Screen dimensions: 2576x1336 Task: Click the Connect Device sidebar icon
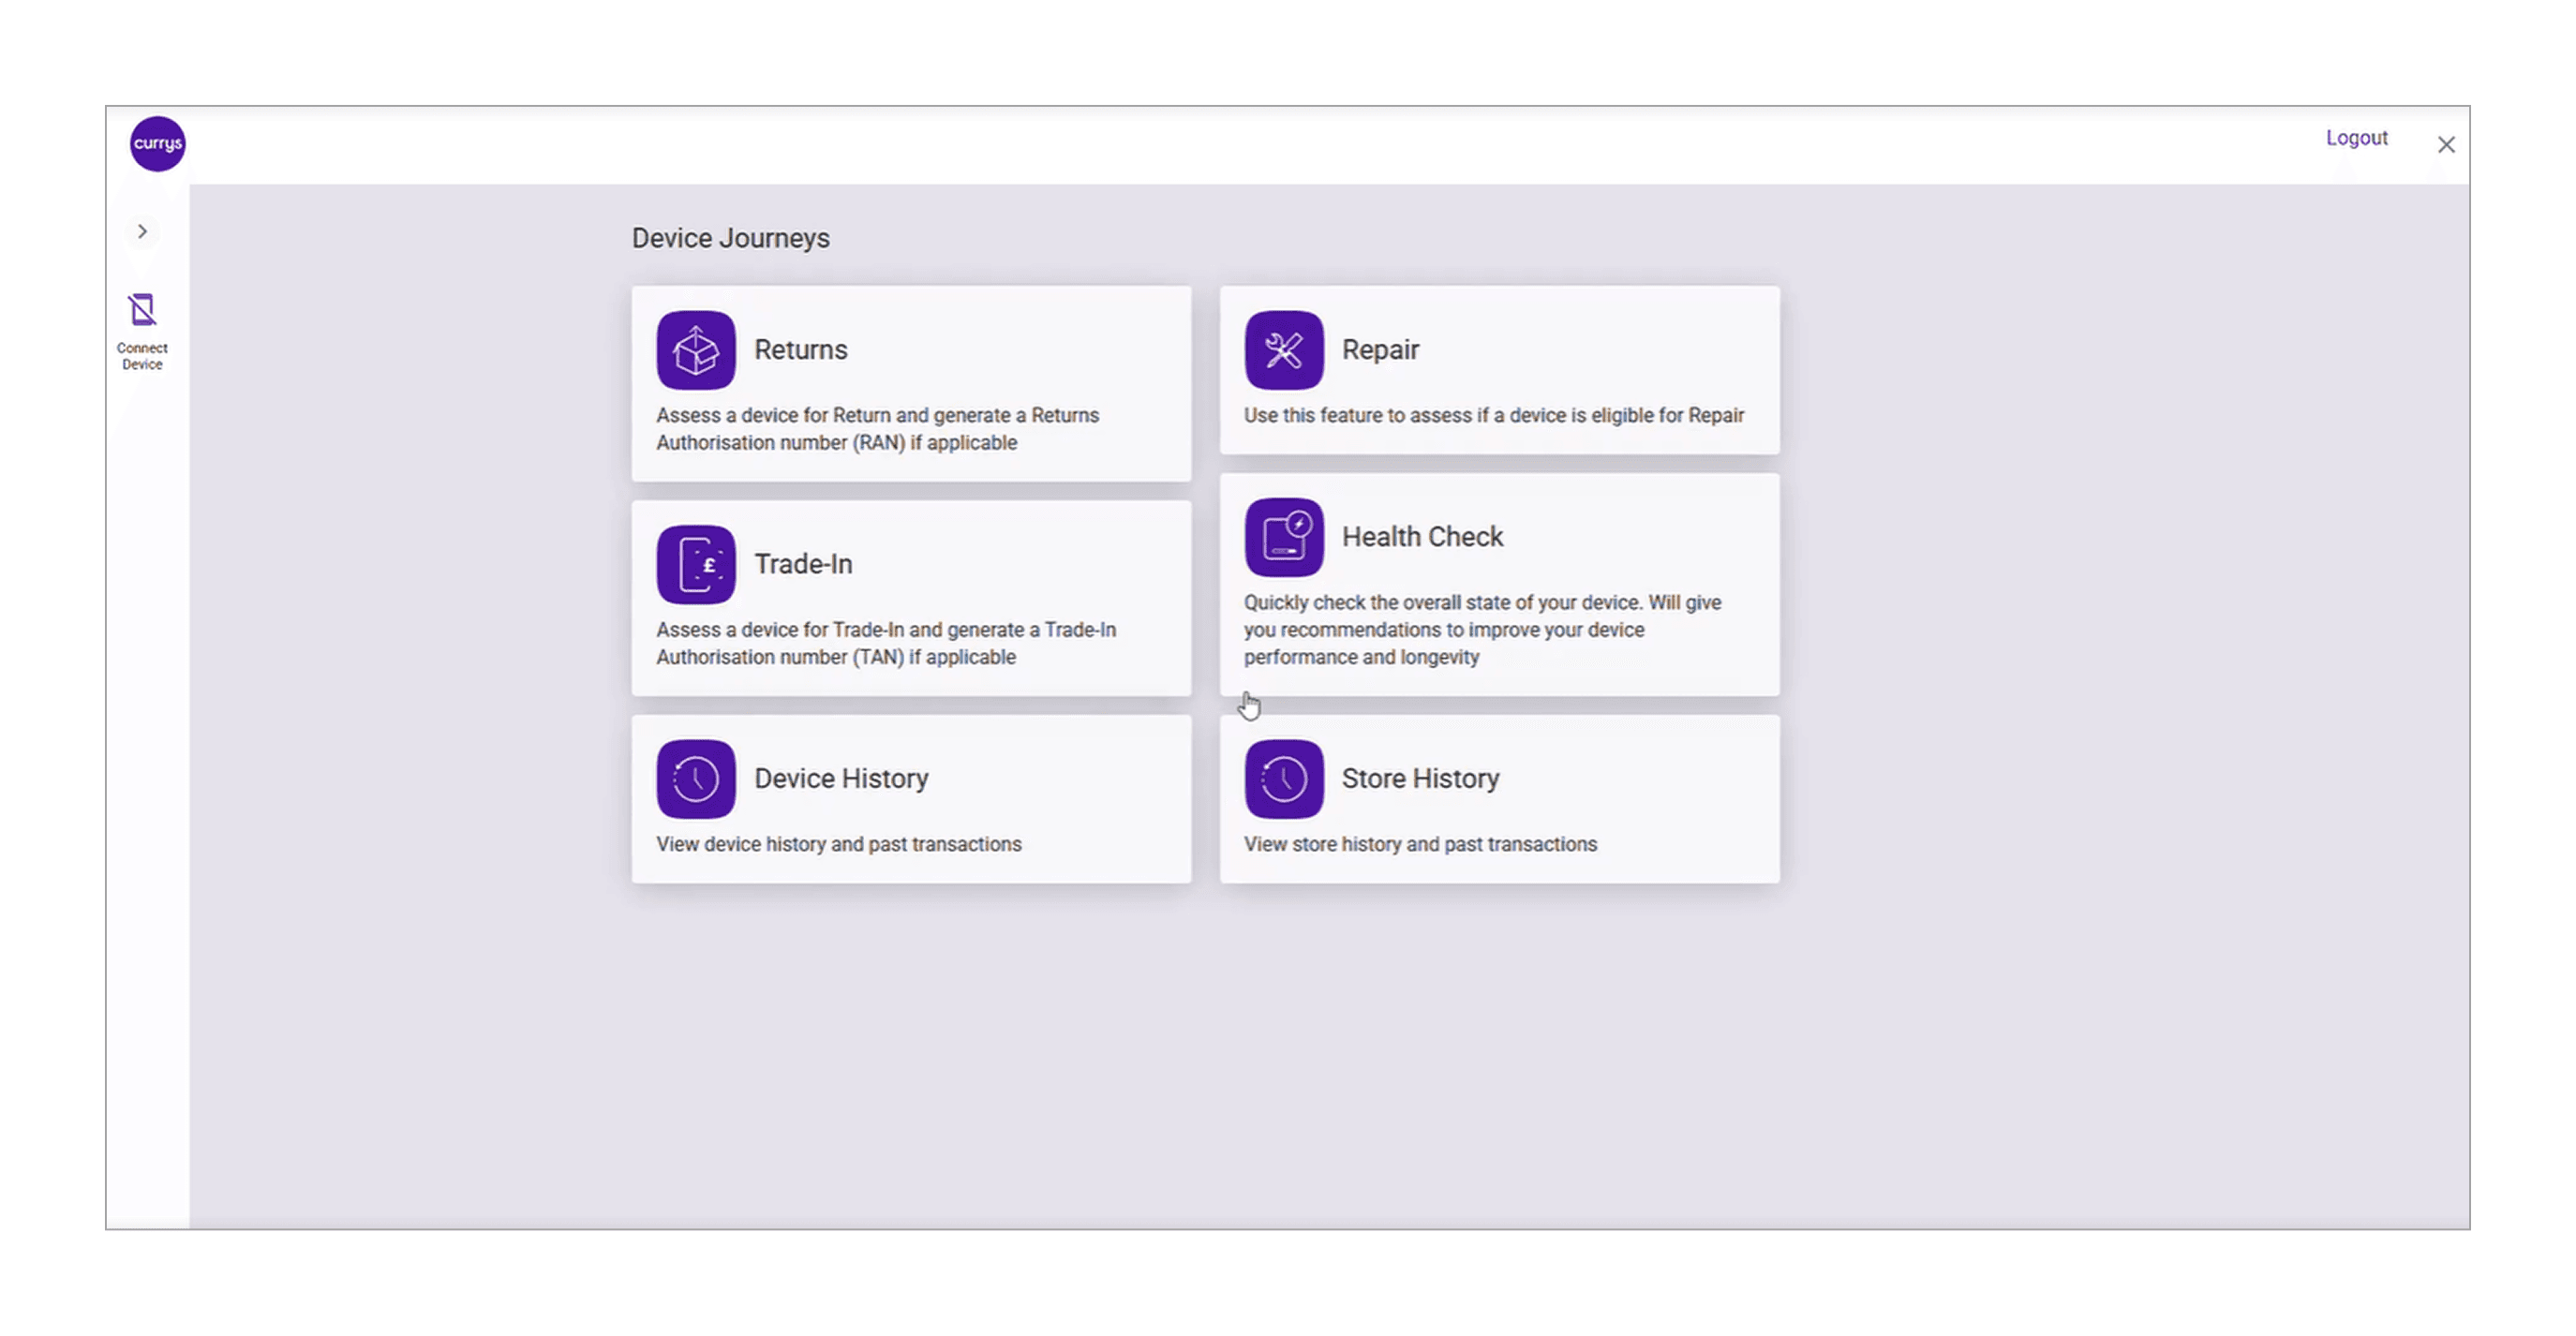click(x=142, y=311)
